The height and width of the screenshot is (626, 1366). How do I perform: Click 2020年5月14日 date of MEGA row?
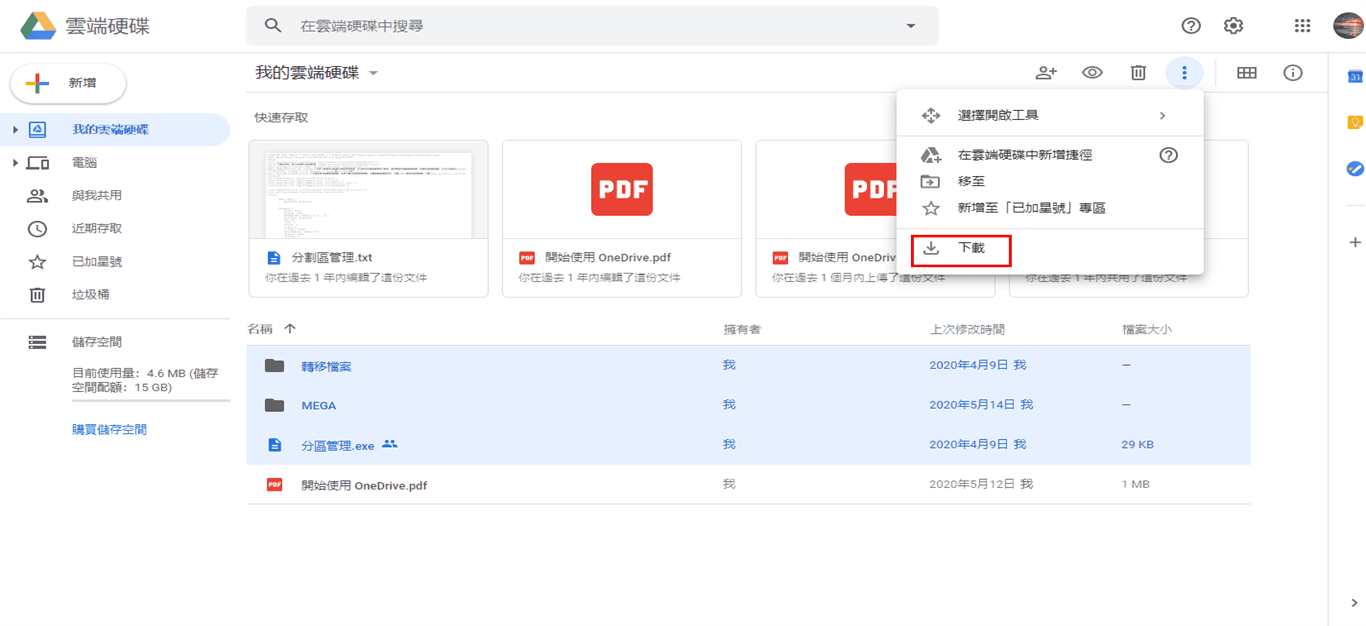click(x=981, y=405)
